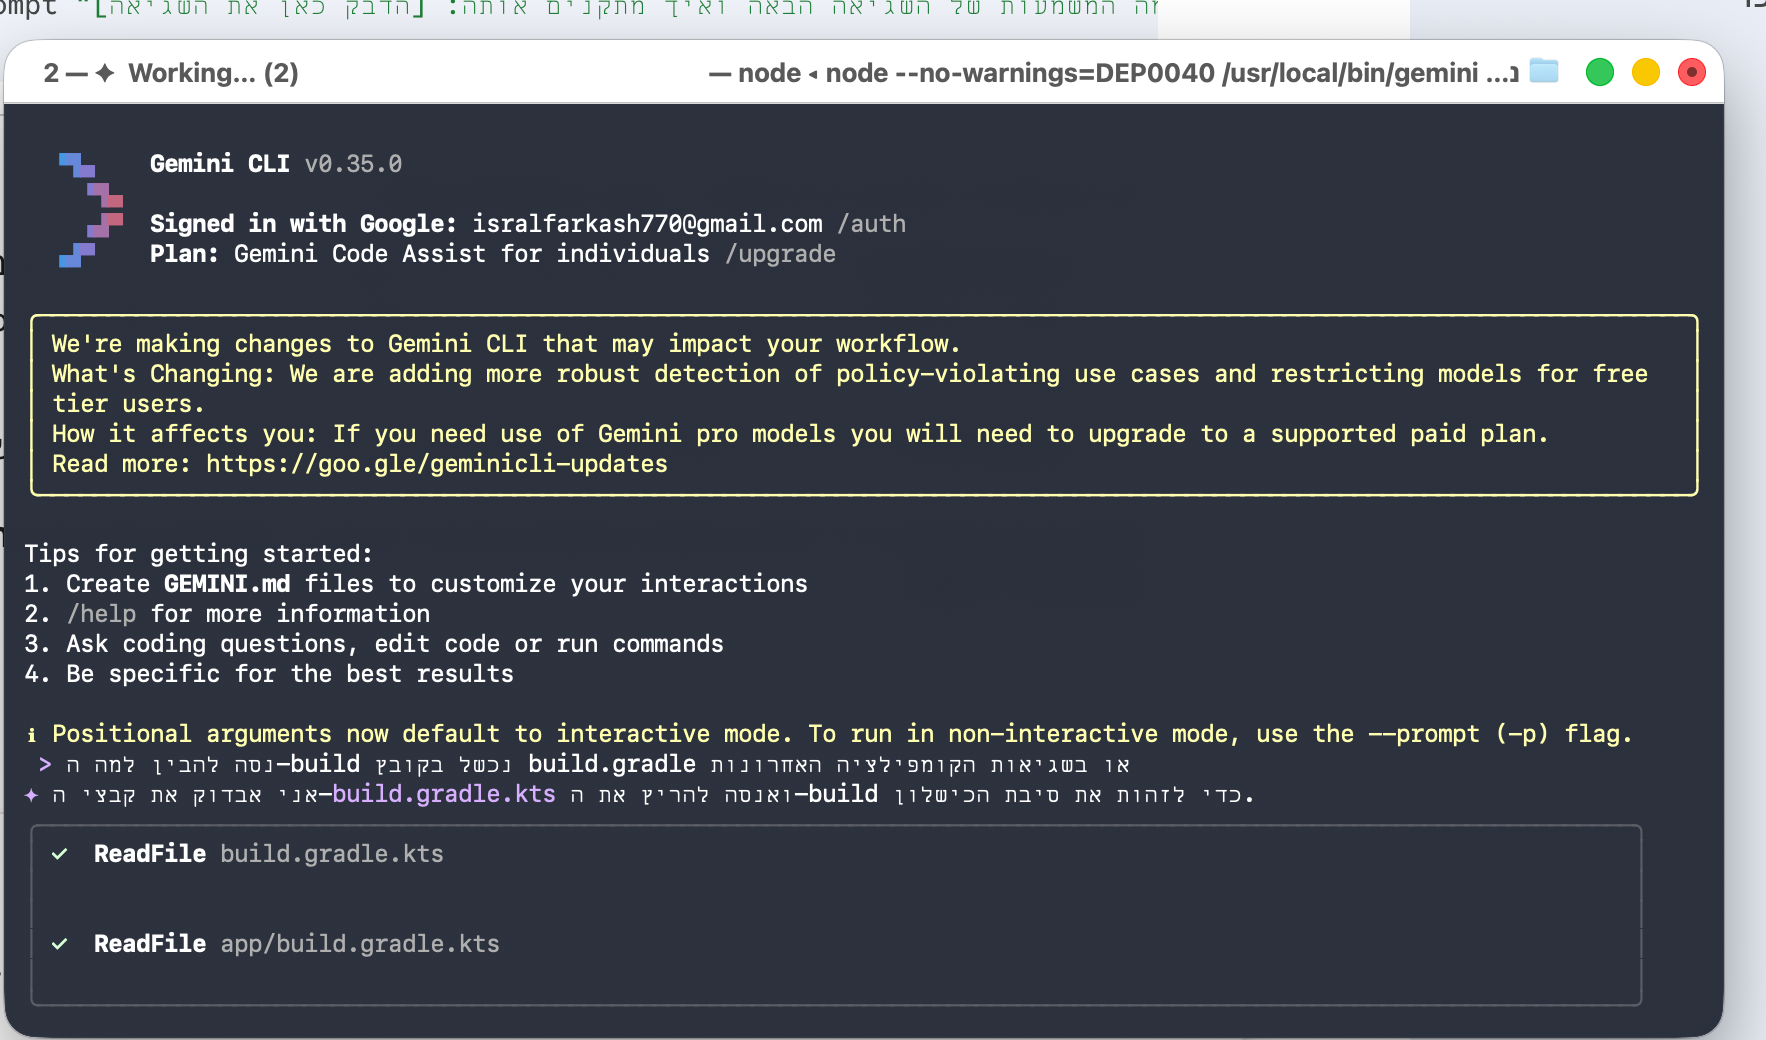
Task: Click the signed-in Gmail address
Action: tap(647, 224)
